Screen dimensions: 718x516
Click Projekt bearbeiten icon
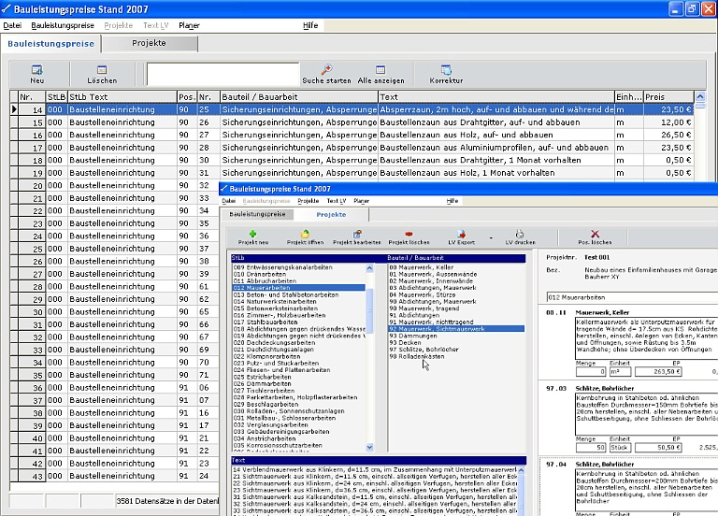[x=355, y=233]
